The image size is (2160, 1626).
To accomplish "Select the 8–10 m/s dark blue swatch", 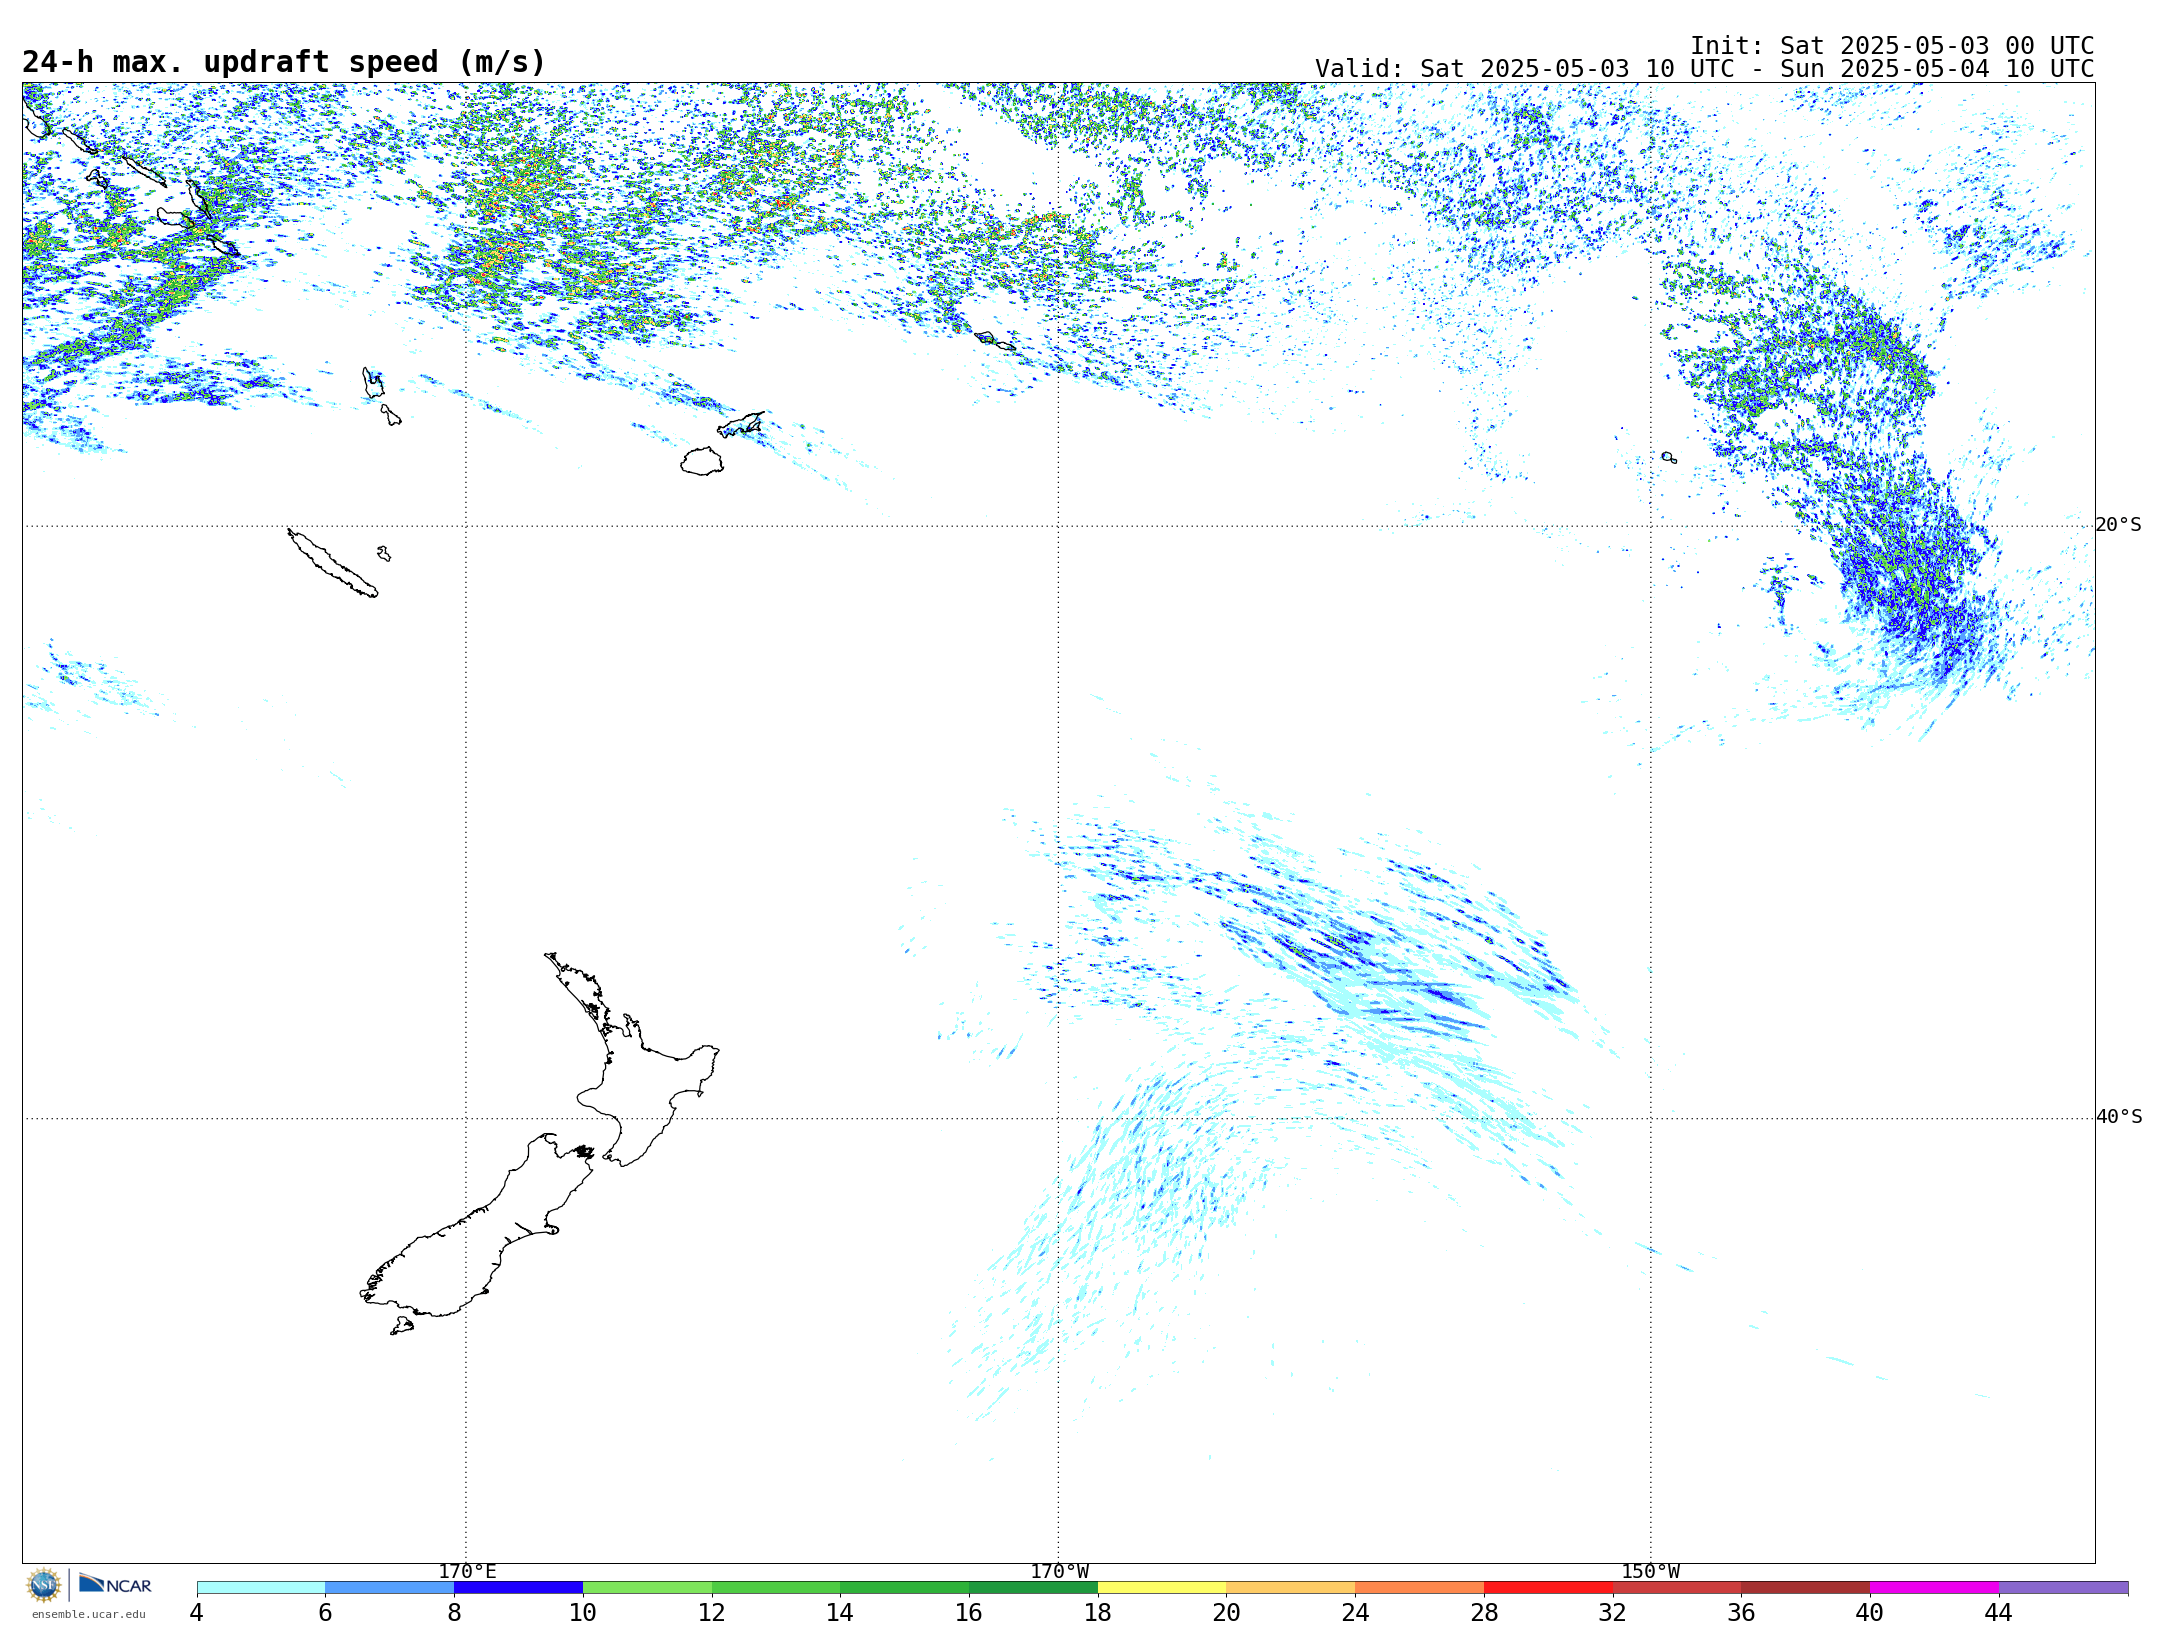I will coord(518,1588).
